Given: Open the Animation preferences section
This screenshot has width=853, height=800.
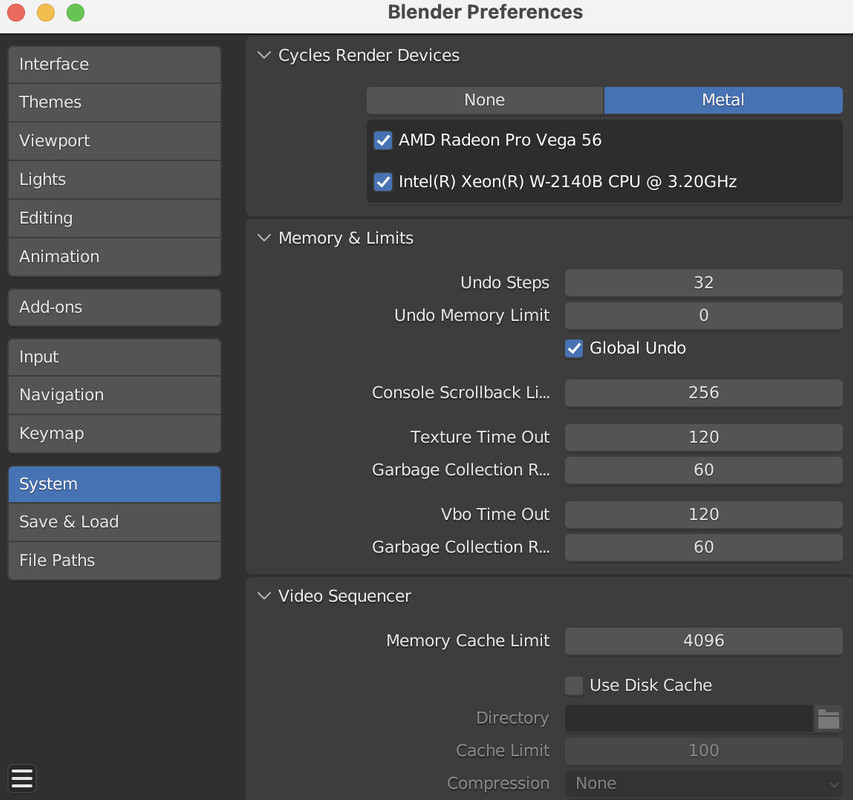Looking at the screenshot, I should (x=114, y=257).
